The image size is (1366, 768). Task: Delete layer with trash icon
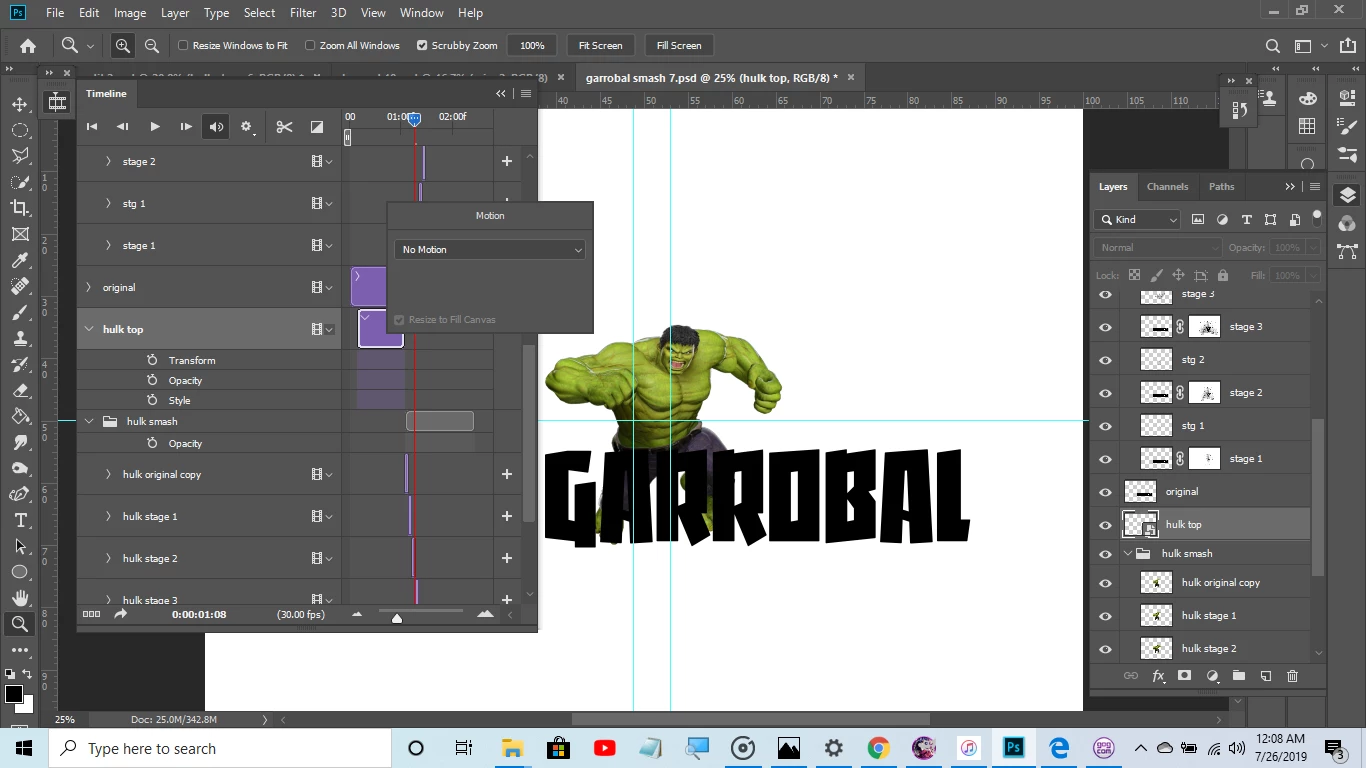tap(1292, 676)
